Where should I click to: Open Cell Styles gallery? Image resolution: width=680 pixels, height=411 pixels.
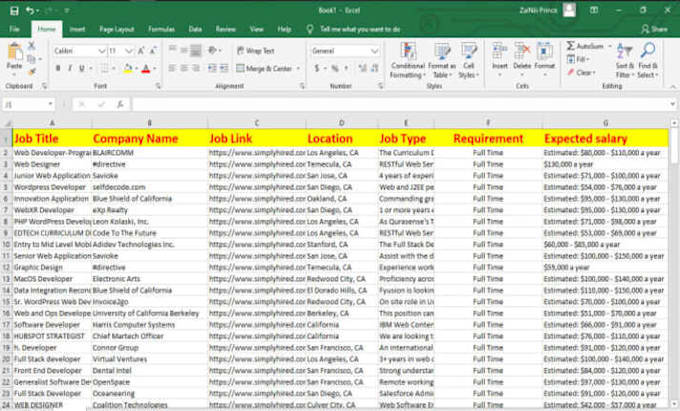(468, 61)
